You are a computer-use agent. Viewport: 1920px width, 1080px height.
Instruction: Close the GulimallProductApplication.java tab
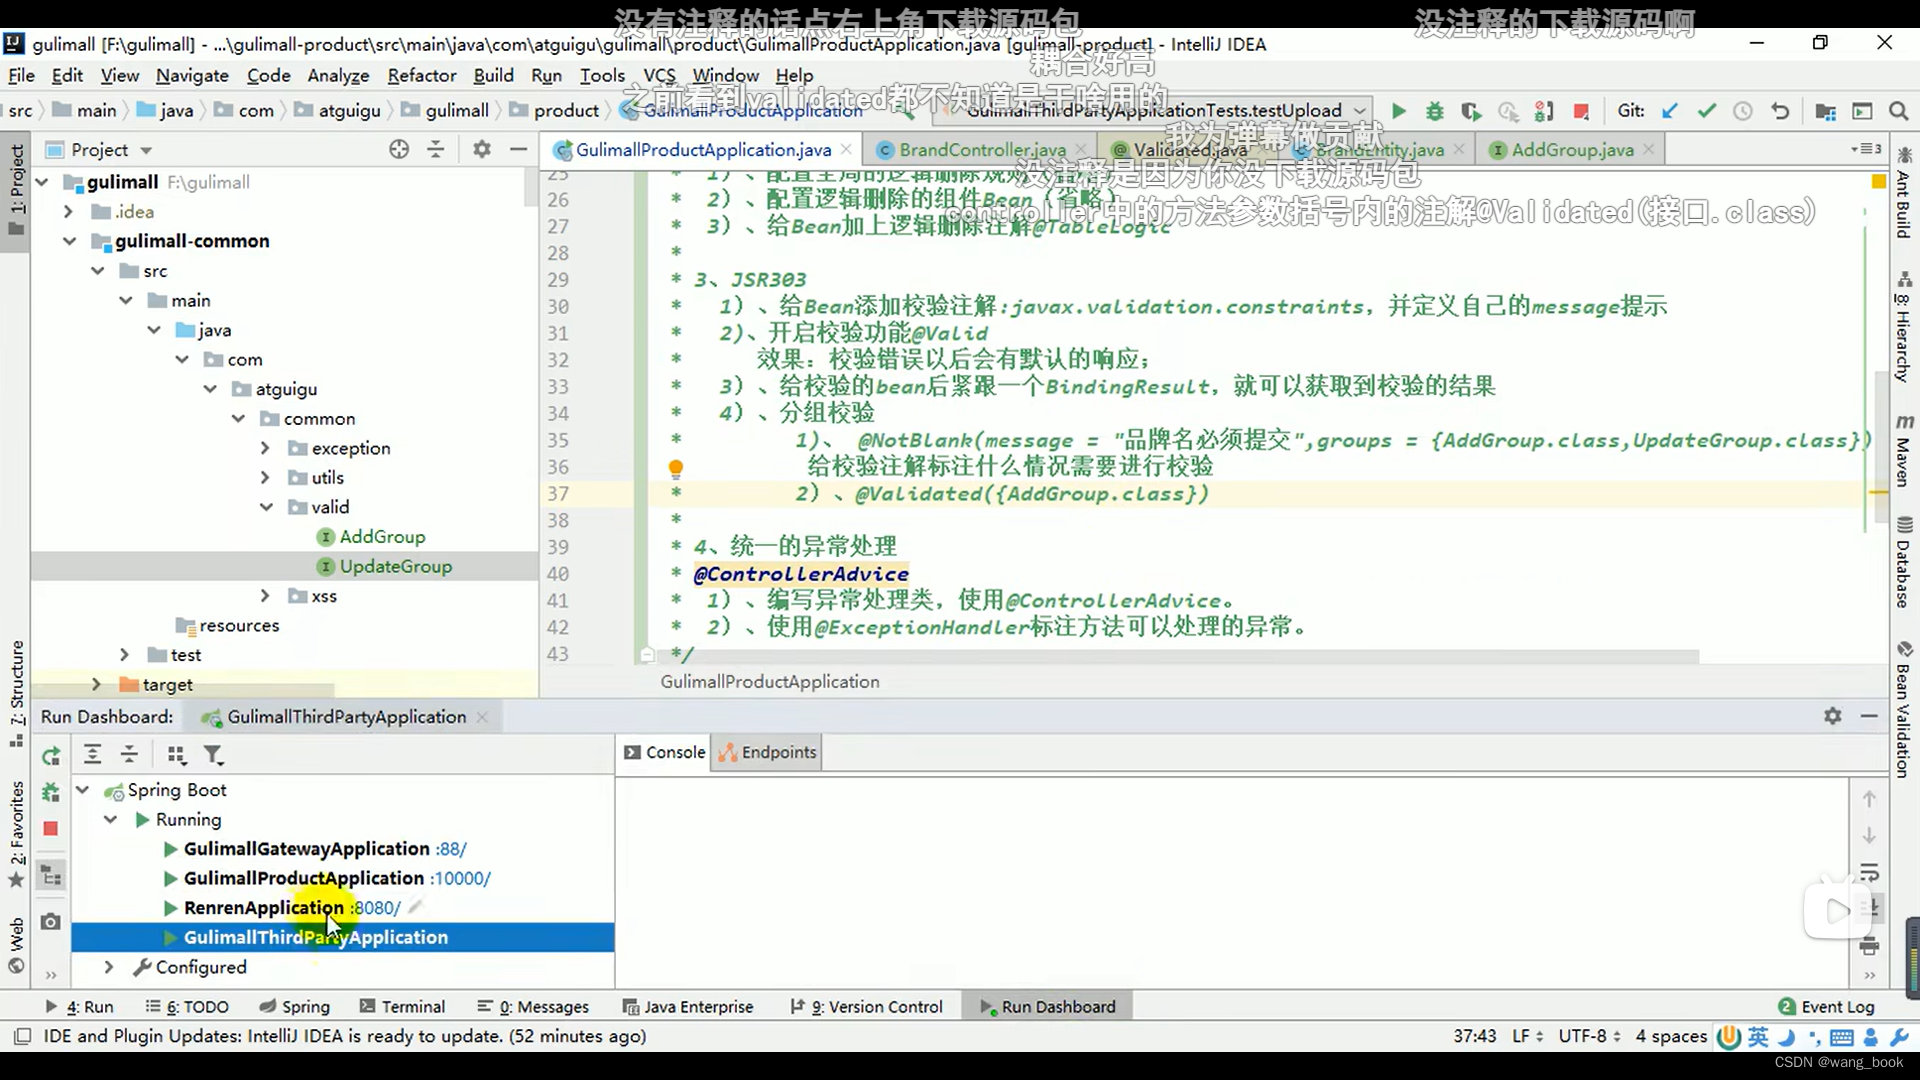pyautogui.click(x=846, y=149)
